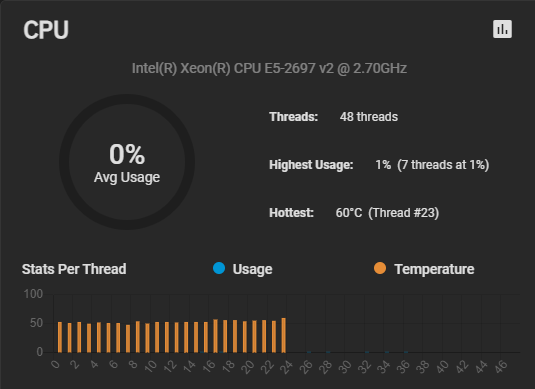Screen dimensions: 535x389
Task: Select the temperature bar for thread 23
Action: tap(284, 335)
